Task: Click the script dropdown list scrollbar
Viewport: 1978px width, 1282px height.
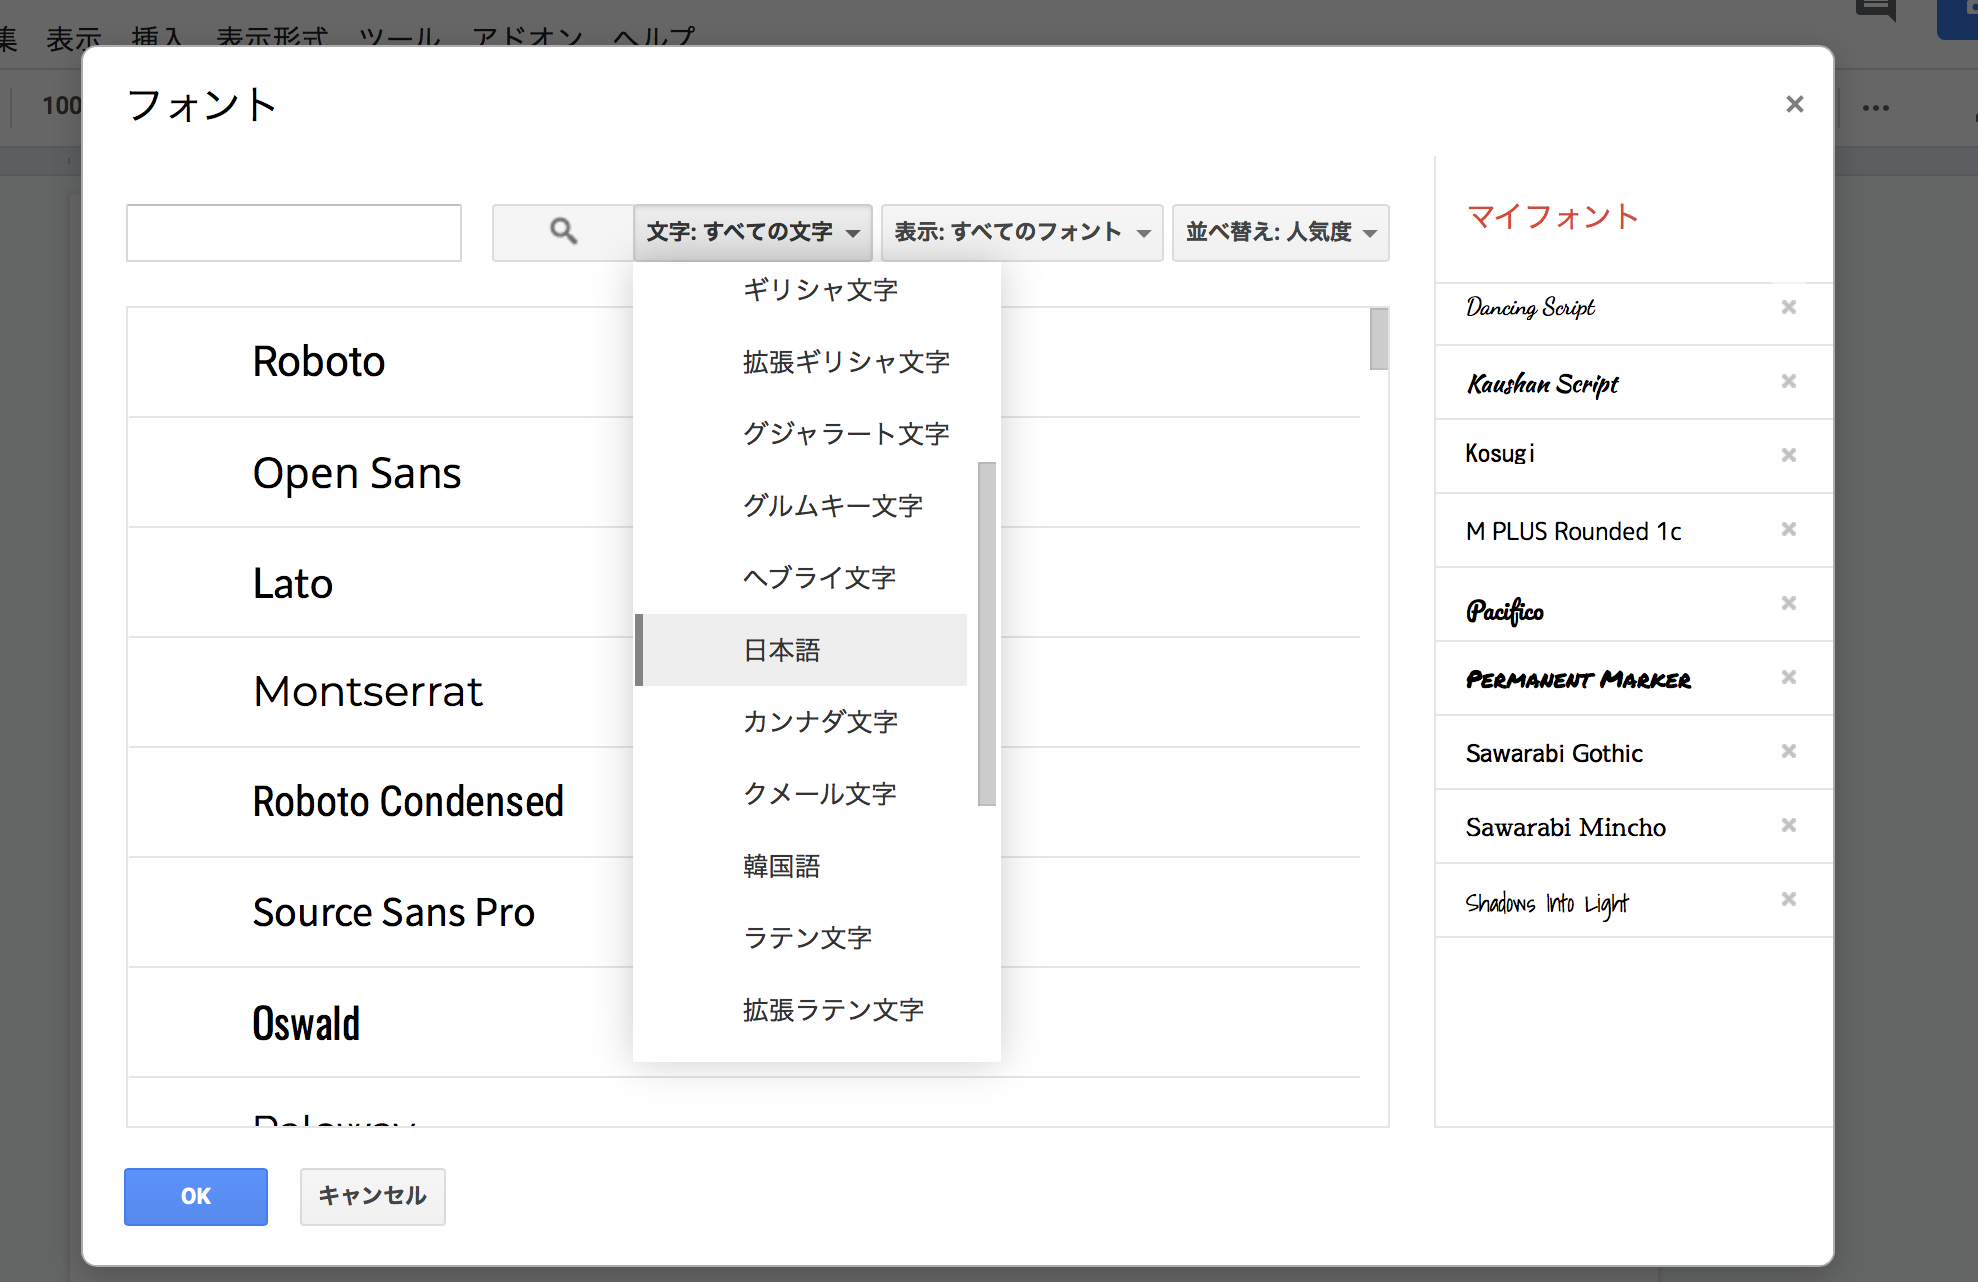Action: [x=987, y=633]
